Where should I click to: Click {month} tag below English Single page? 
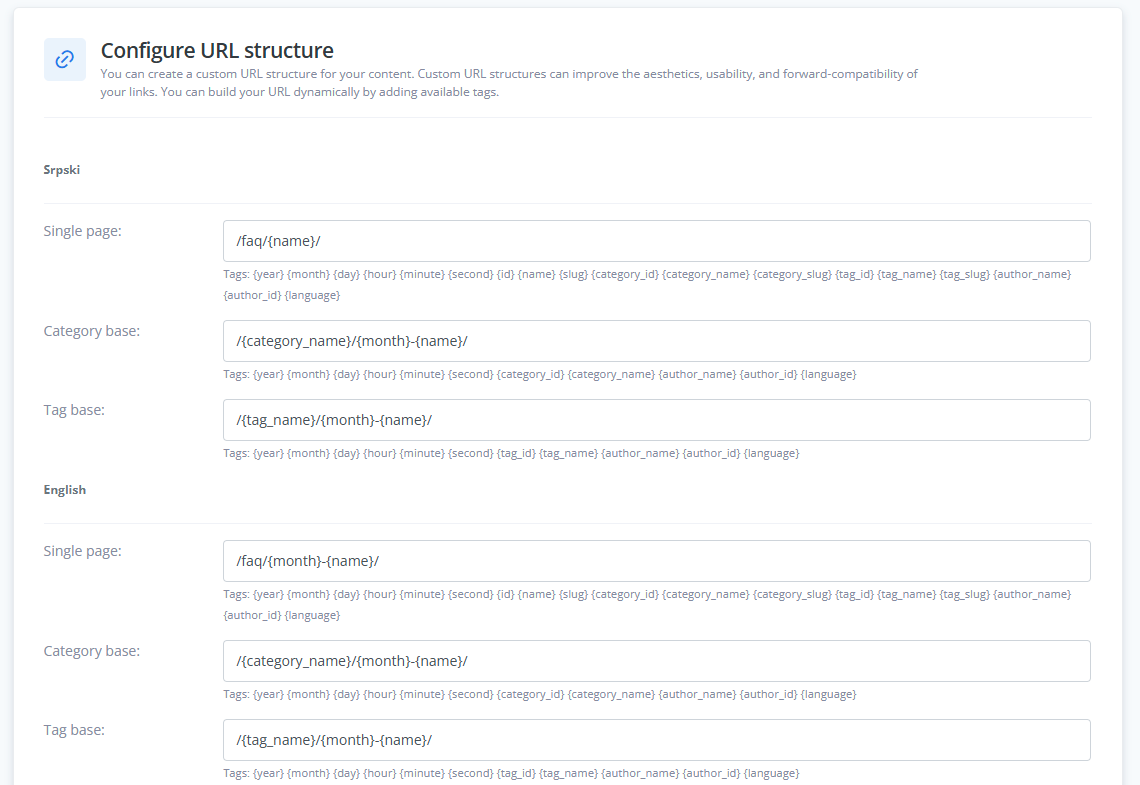click(308, 595)
